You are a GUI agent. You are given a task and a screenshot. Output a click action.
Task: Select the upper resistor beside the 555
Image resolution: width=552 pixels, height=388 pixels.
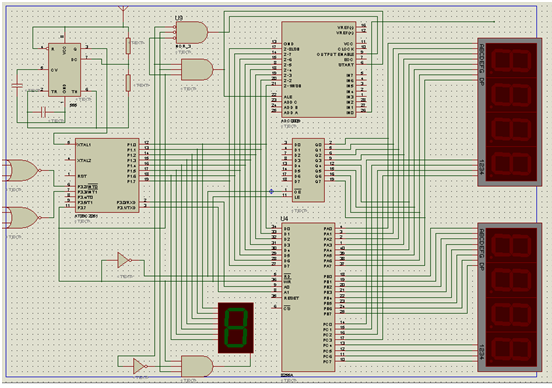coord(128,46)
